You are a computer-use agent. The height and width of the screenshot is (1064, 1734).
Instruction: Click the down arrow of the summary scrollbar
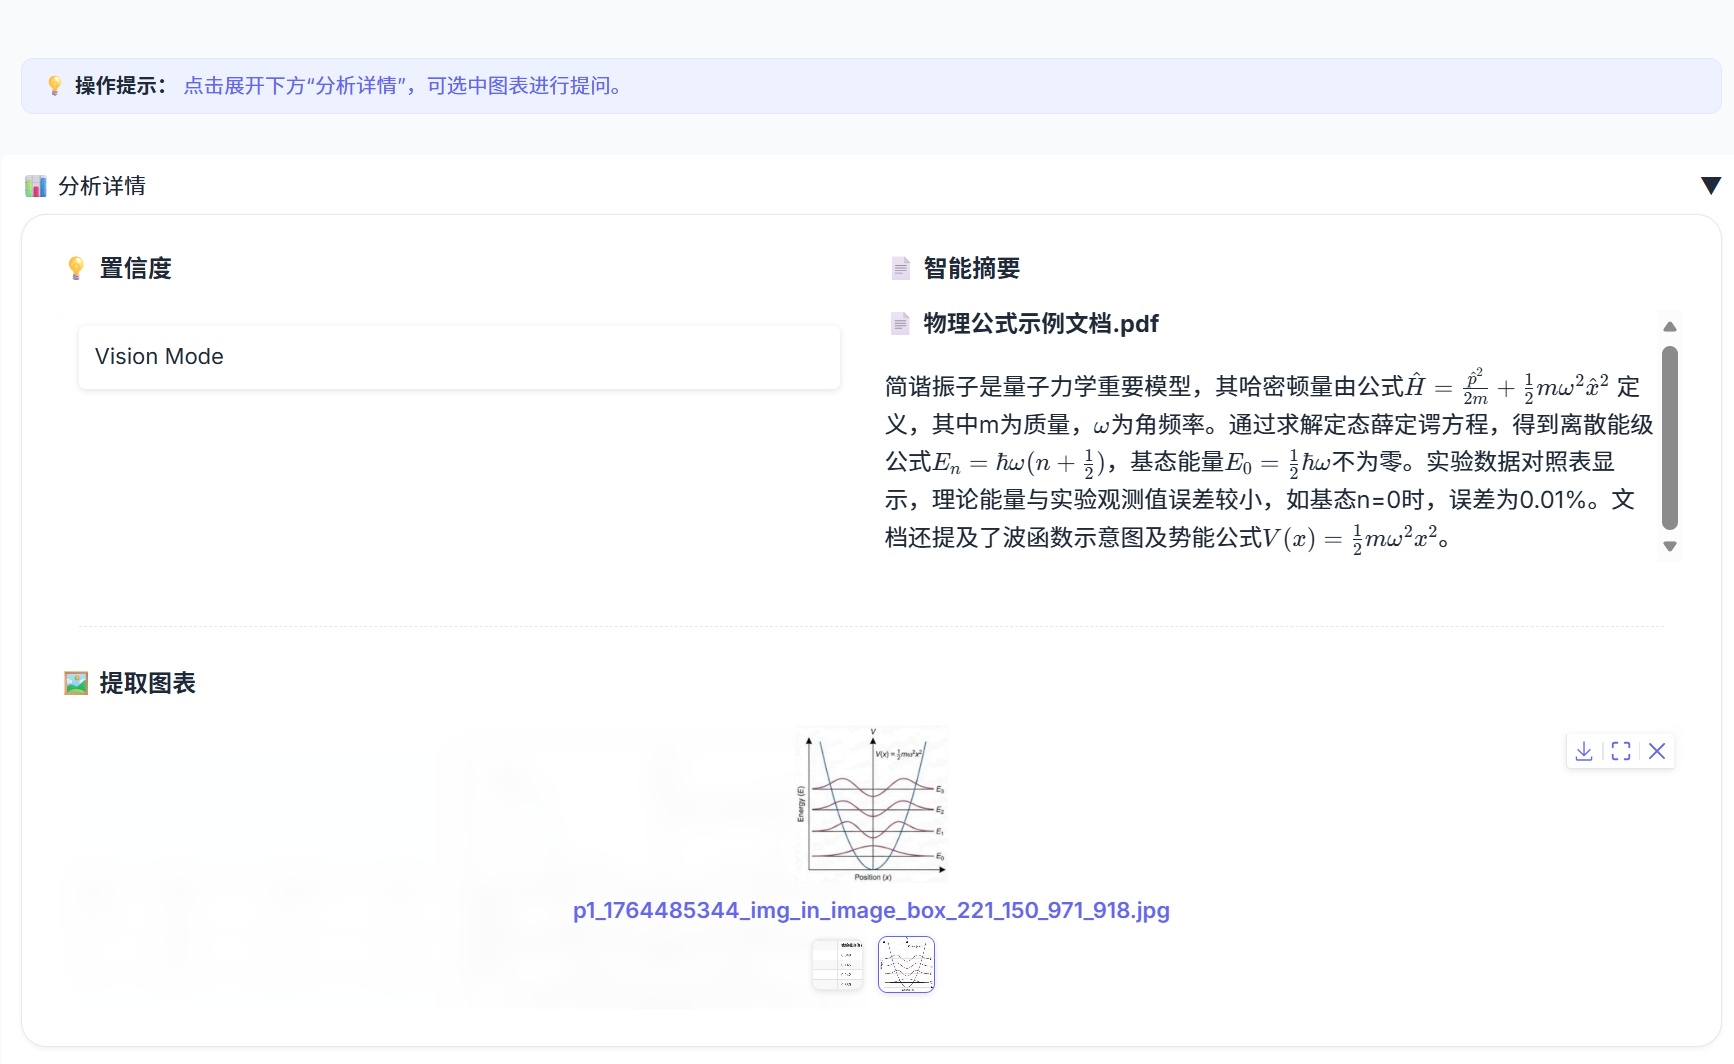coord(1669,547)
